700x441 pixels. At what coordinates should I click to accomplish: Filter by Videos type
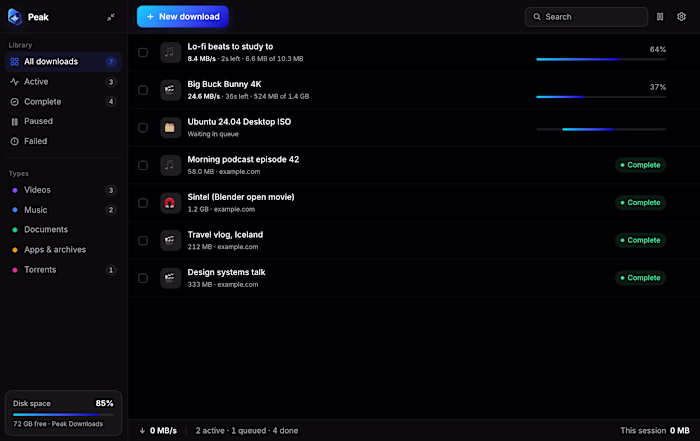(63, 190)
